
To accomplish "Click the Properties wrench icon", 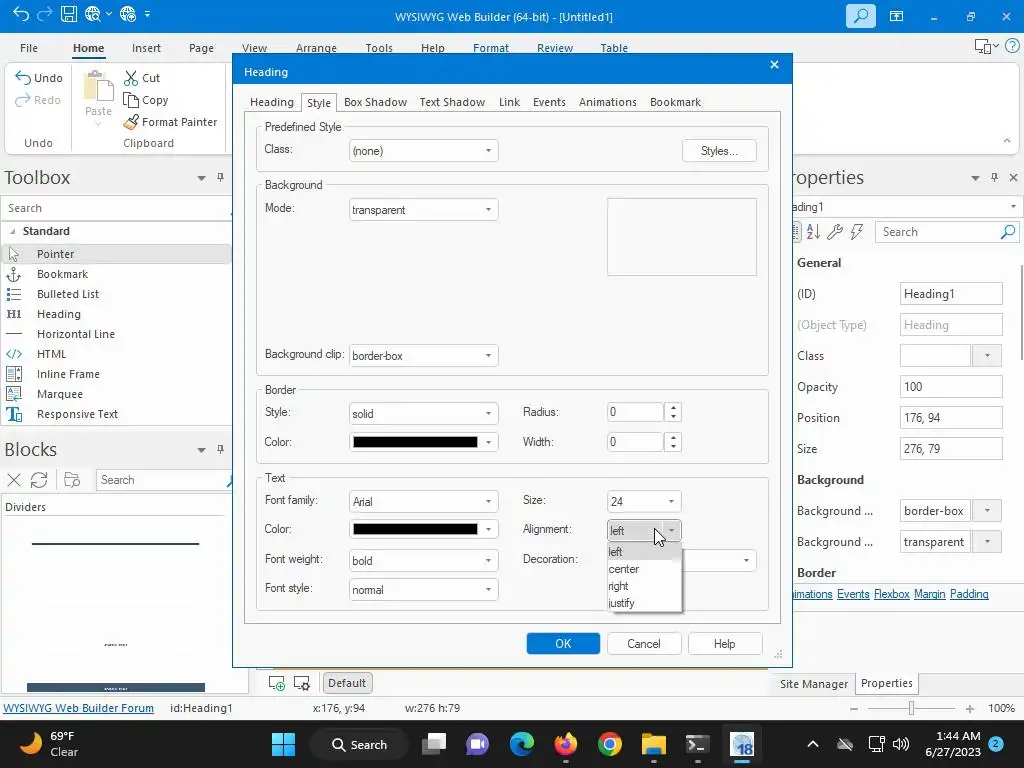I will tap(835, 231).
